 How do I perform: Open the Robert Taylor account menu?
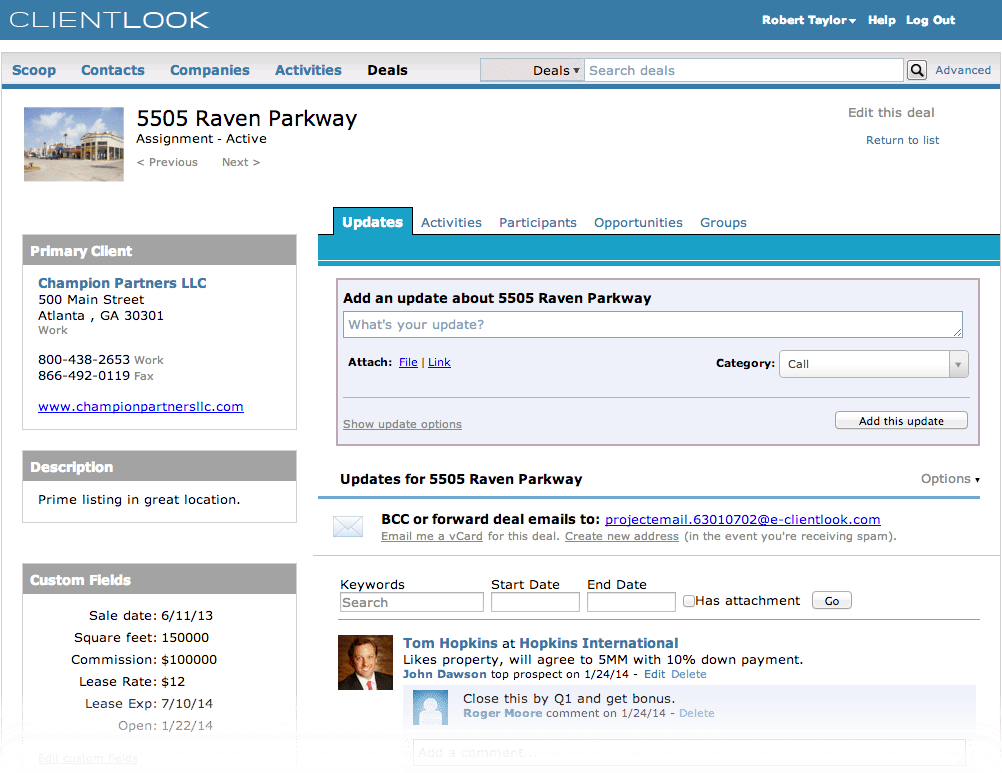pyautogui.click(x=808, y=20)
